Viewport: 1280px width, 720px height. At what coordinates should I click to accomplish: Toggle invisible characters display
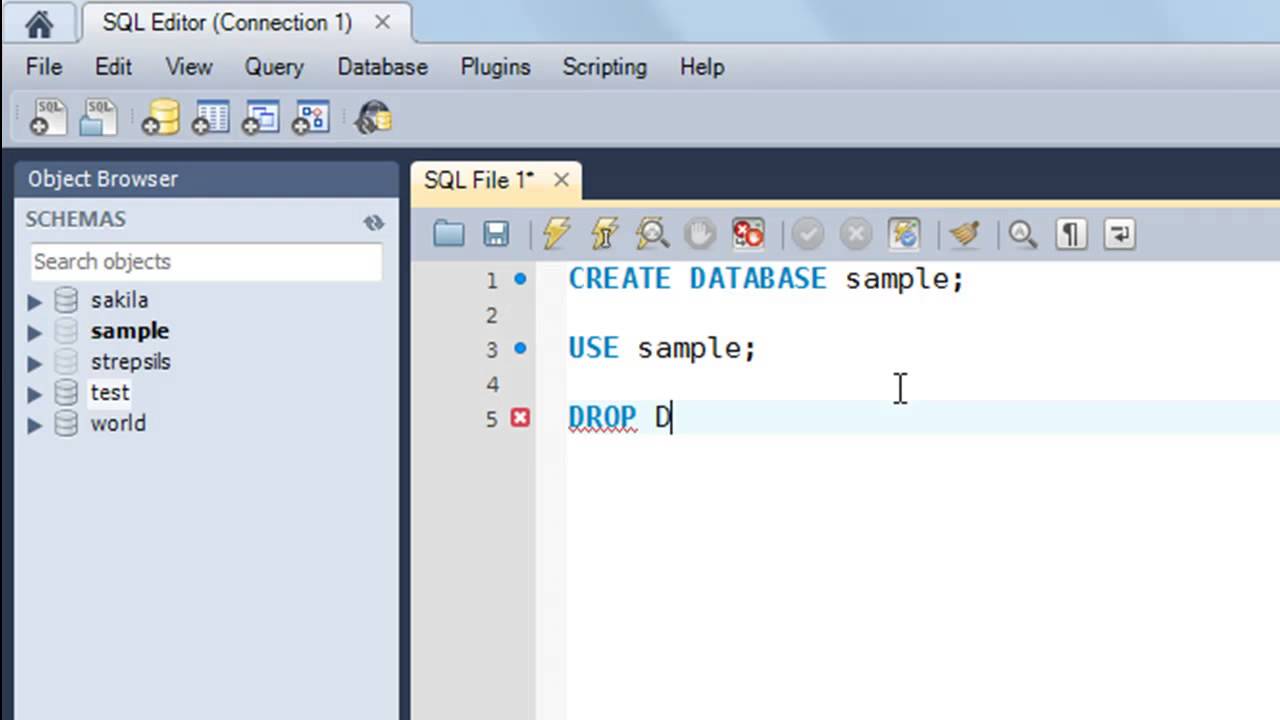pyautogui.click(x=1071, y=234)
